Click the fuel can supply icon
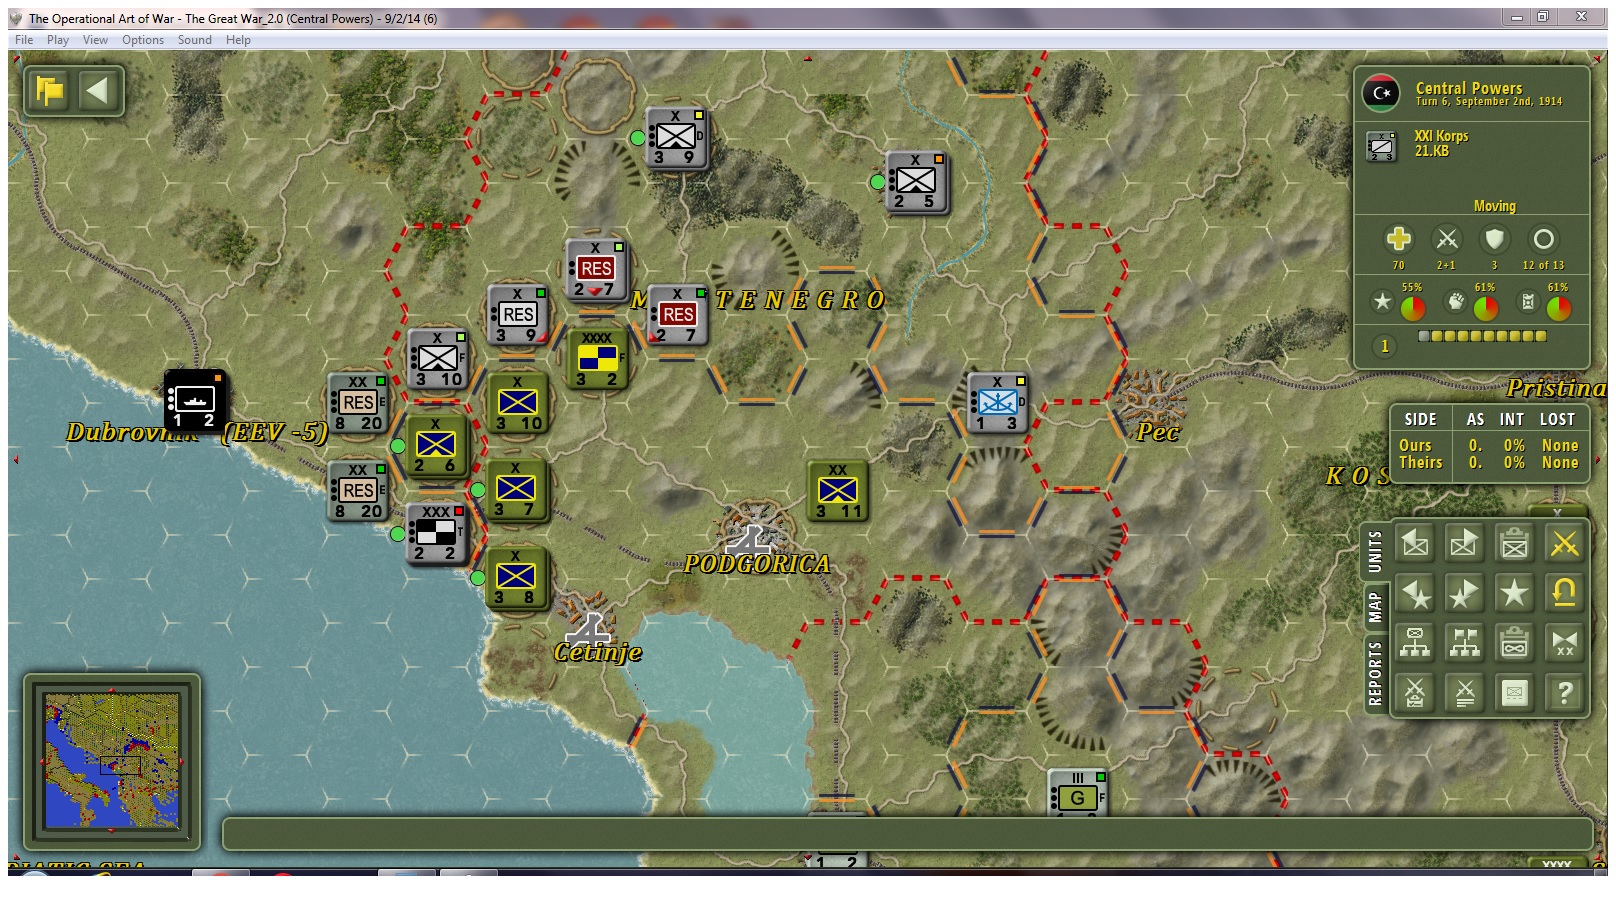Image resolution: width=1616 pixels, height=923 pixels. click(x=1528, y=301)
